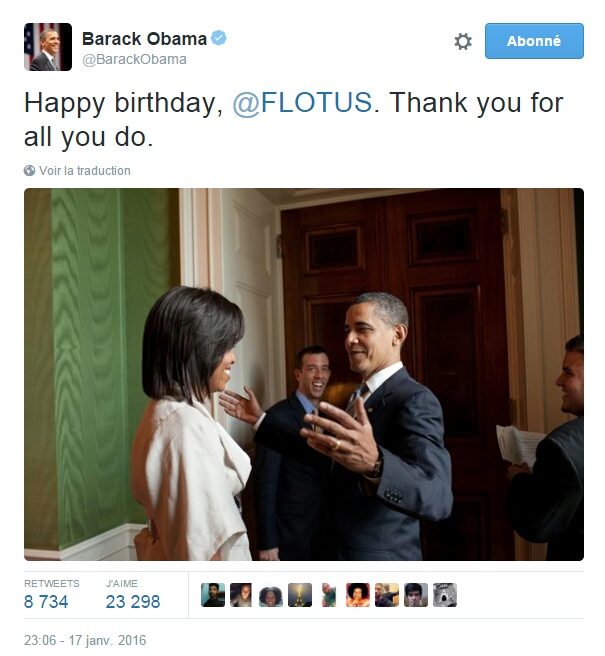Screen dimensions: 605x656
Task: Open the @BarackObama handle
Action: click(x=134, y=59)
